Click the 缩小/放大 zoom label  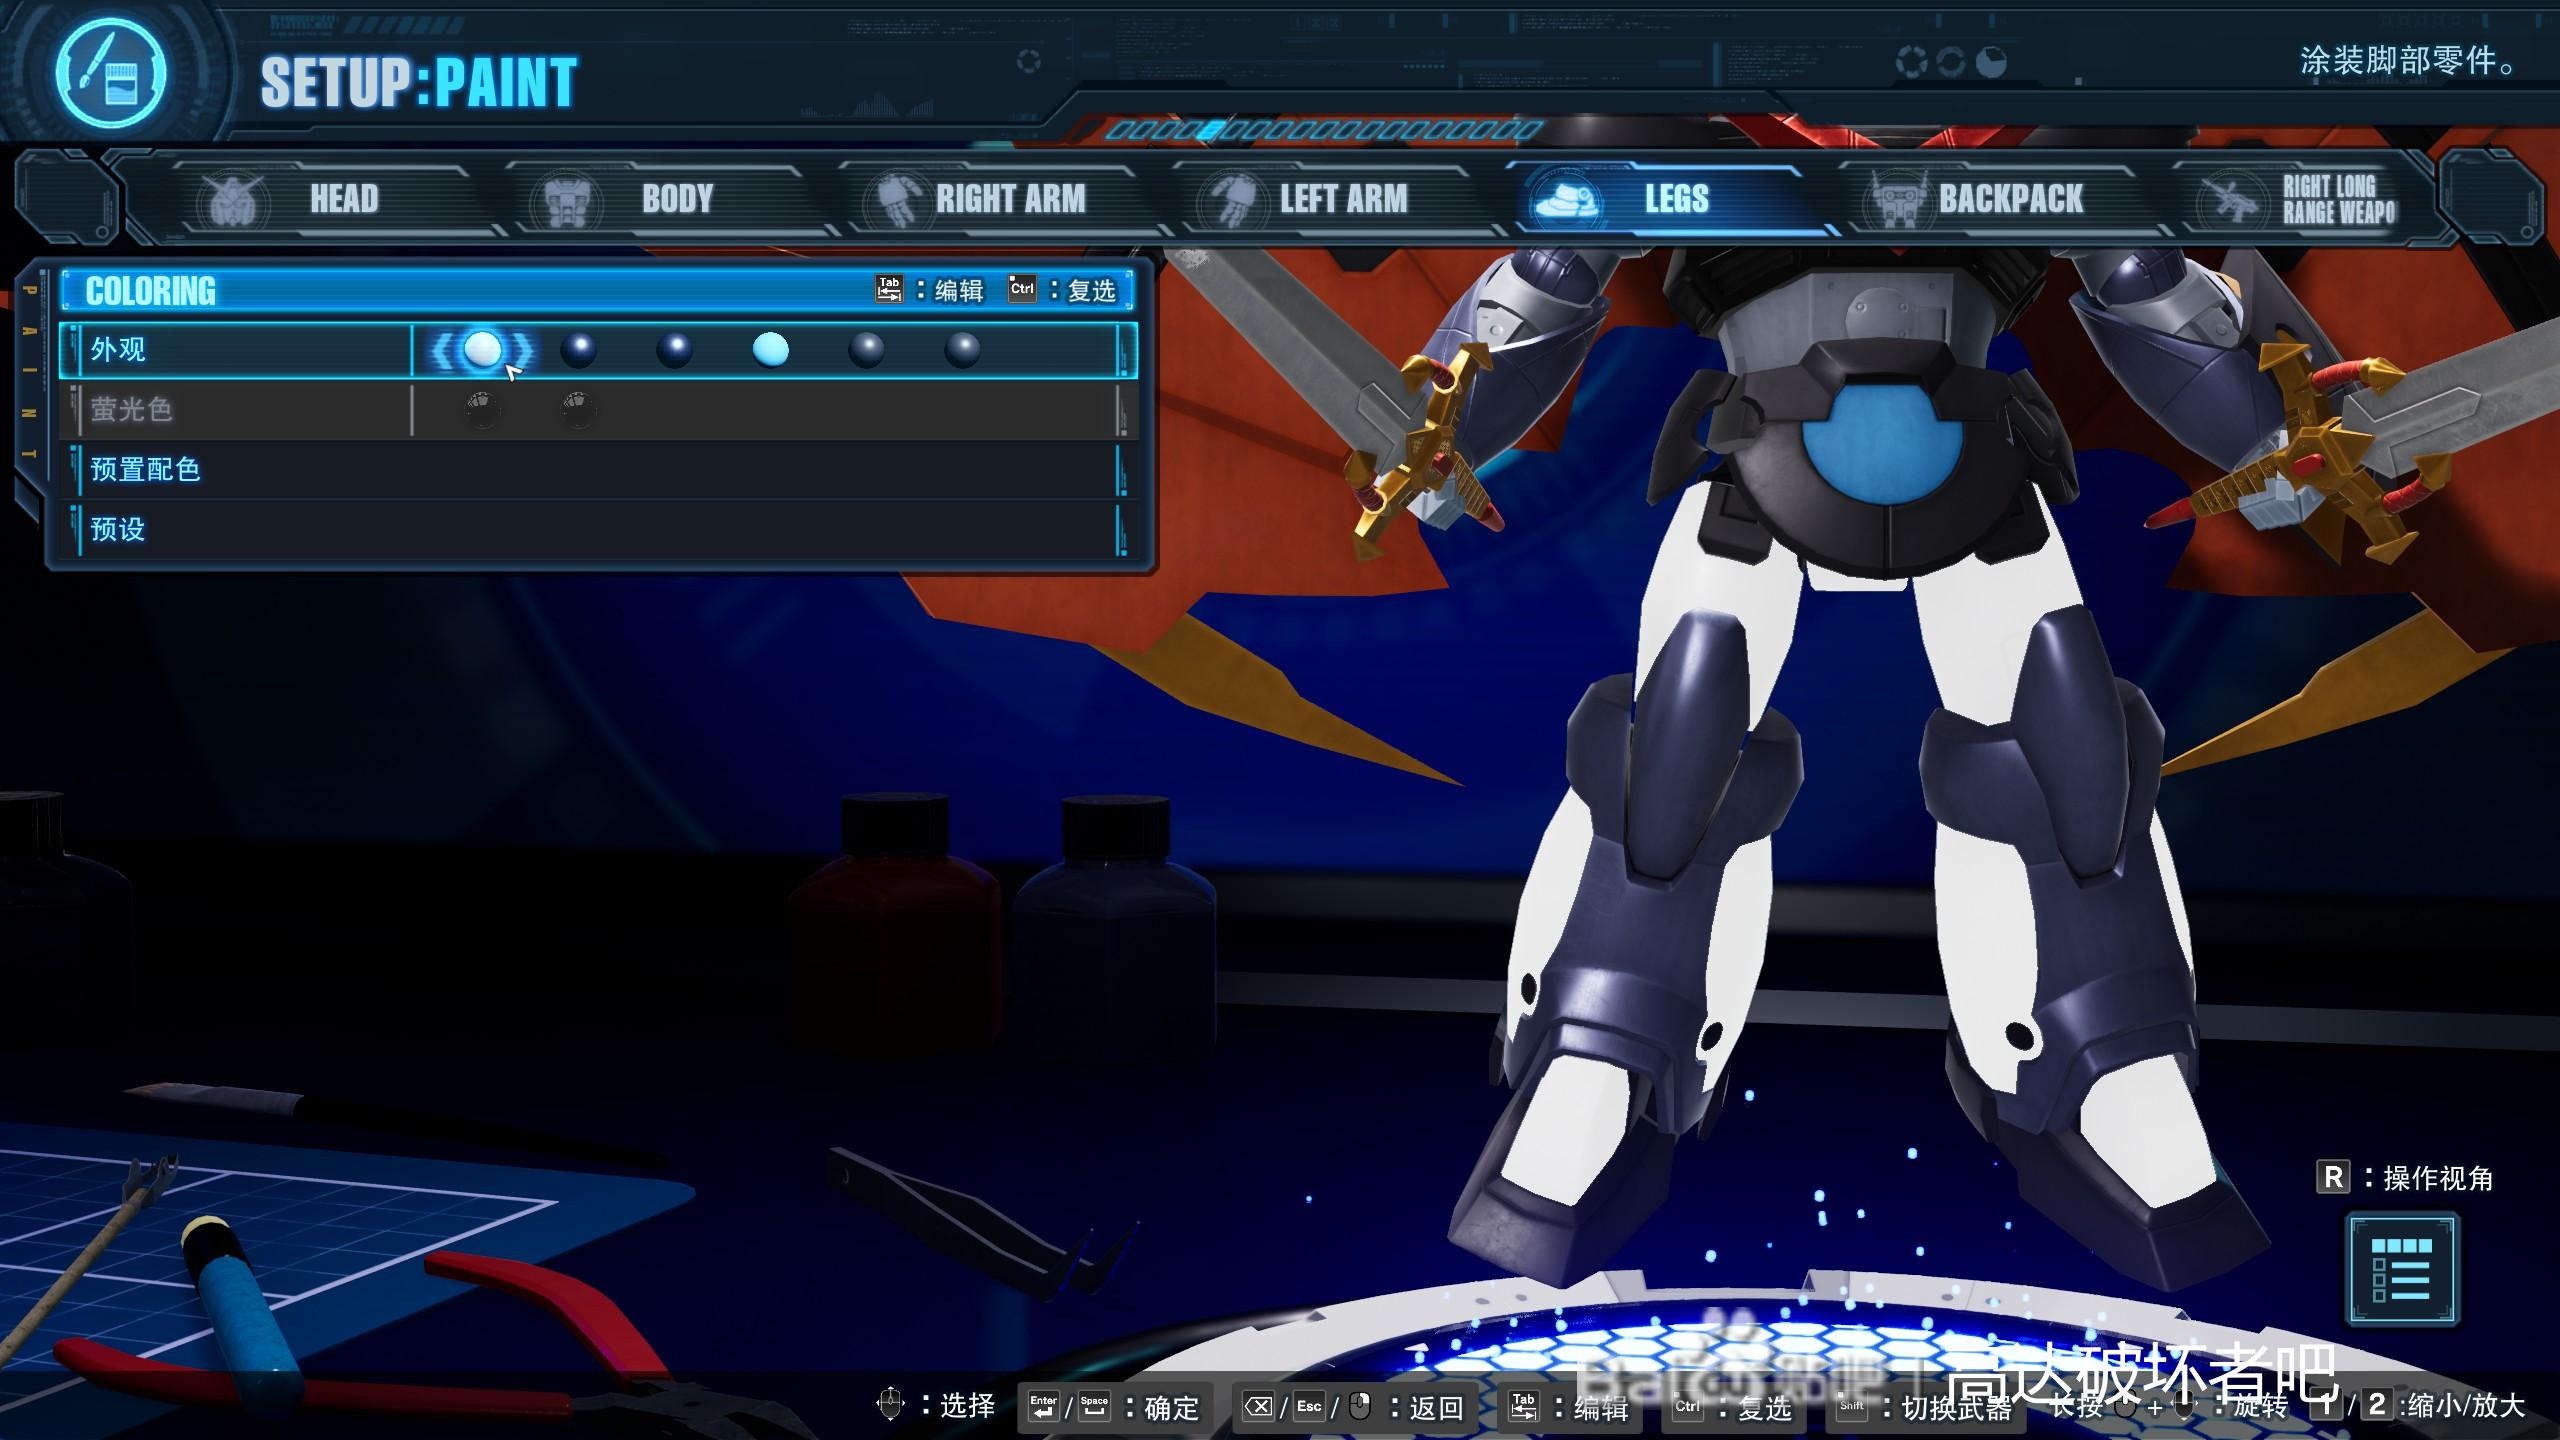[2466, 1405]
